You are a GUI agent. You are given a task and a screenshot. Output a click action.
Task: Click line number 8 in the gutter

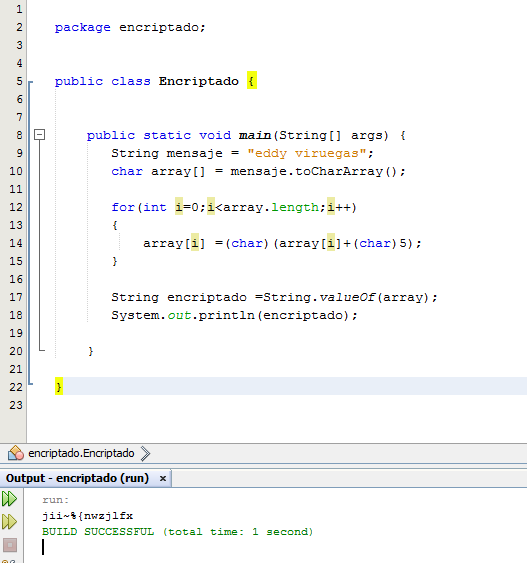[x=19, y=135]
